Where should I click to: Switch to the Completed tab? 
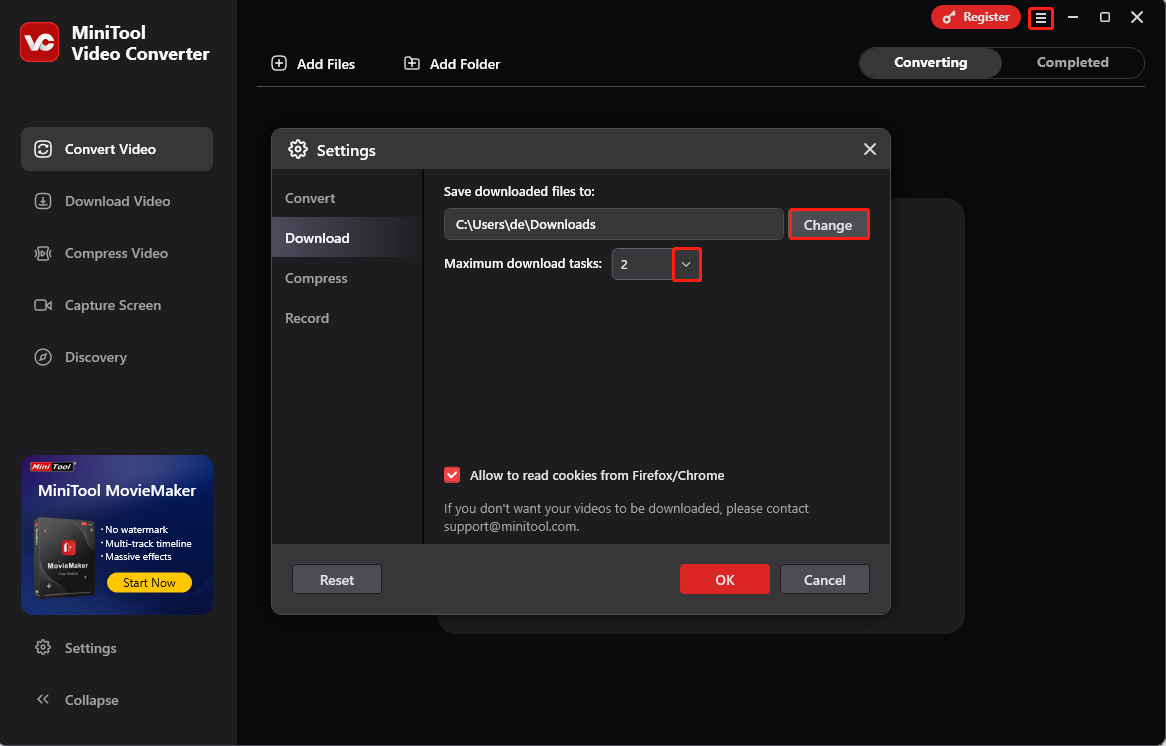pyautogui.click(x=1072, y=62)
